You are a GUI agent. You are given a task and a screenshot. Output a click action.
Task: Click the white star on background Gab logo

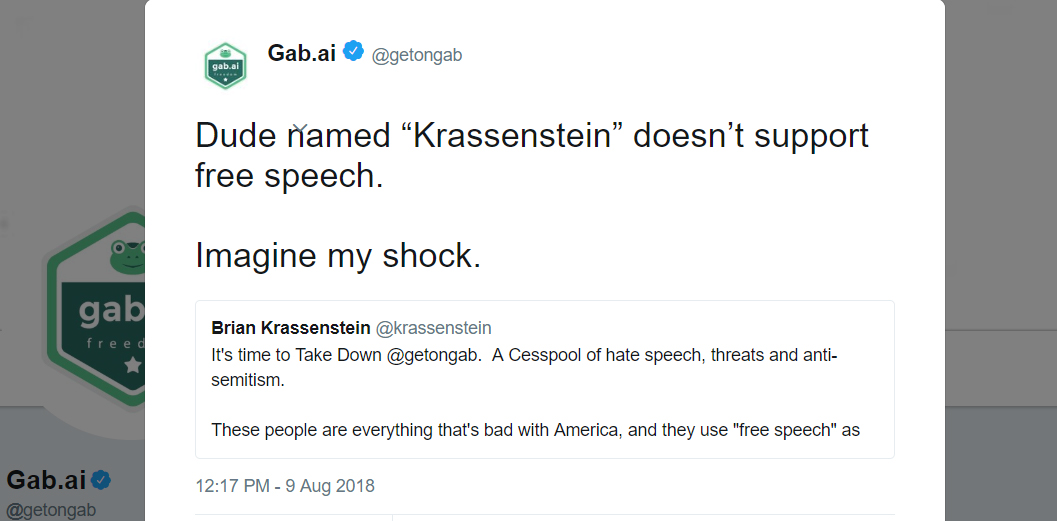coord(133,365)
